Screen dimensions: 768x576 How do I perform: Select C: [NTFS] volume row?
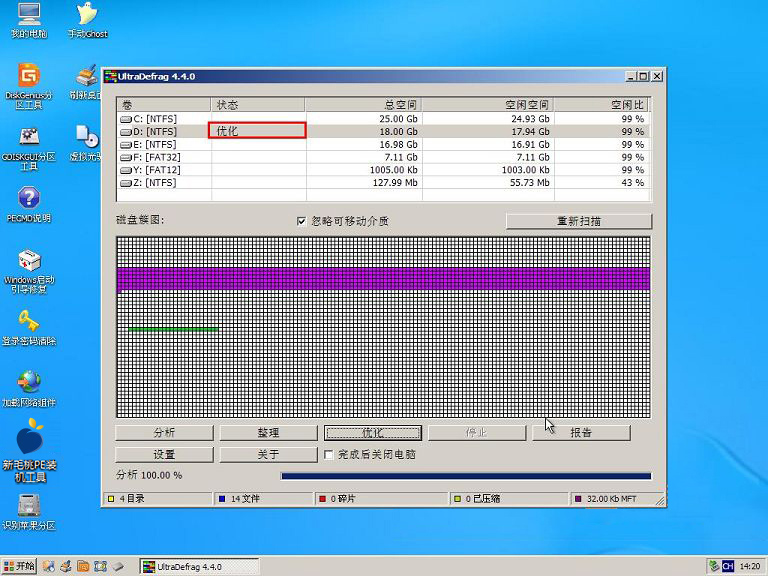pos(383,119)
